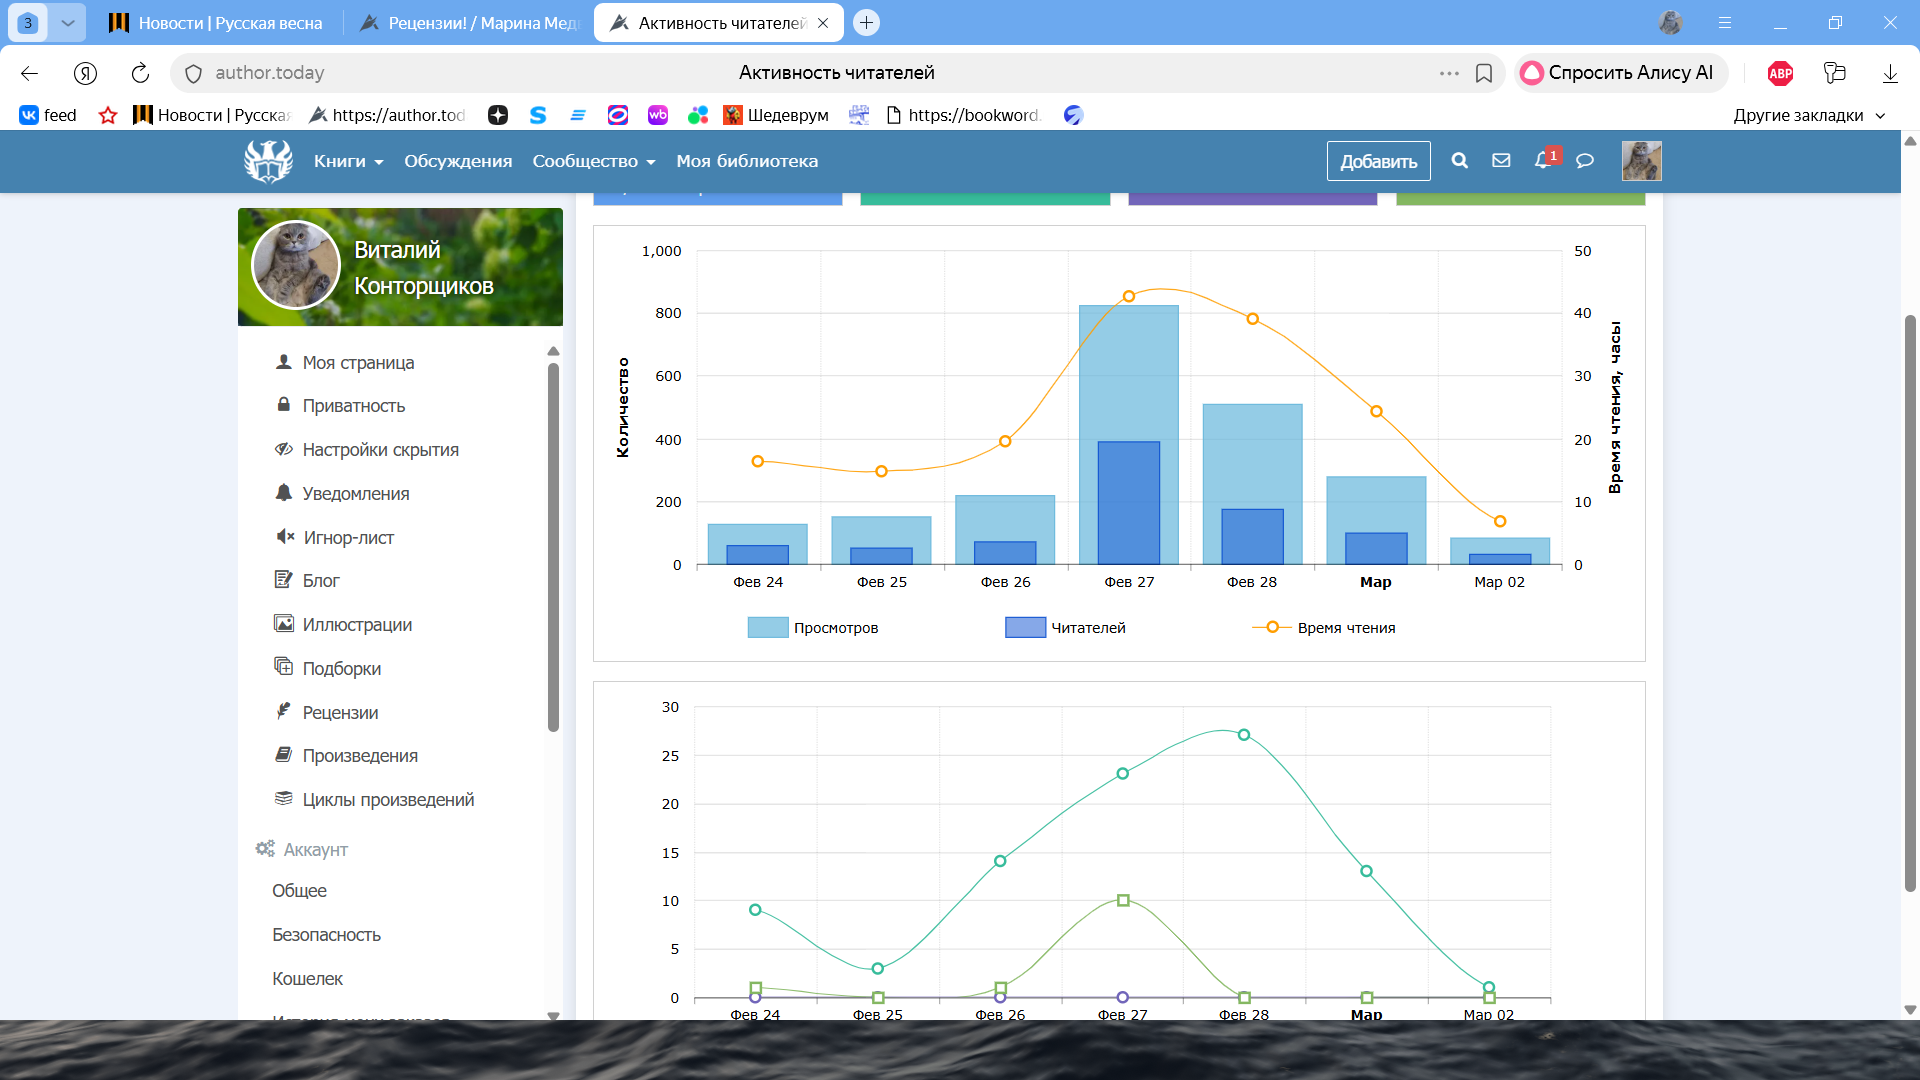Toggle Читателей series in chart legend
Image resolution: width=1920 pixels, height=1080 pixels.
[x=1066, y=628]
